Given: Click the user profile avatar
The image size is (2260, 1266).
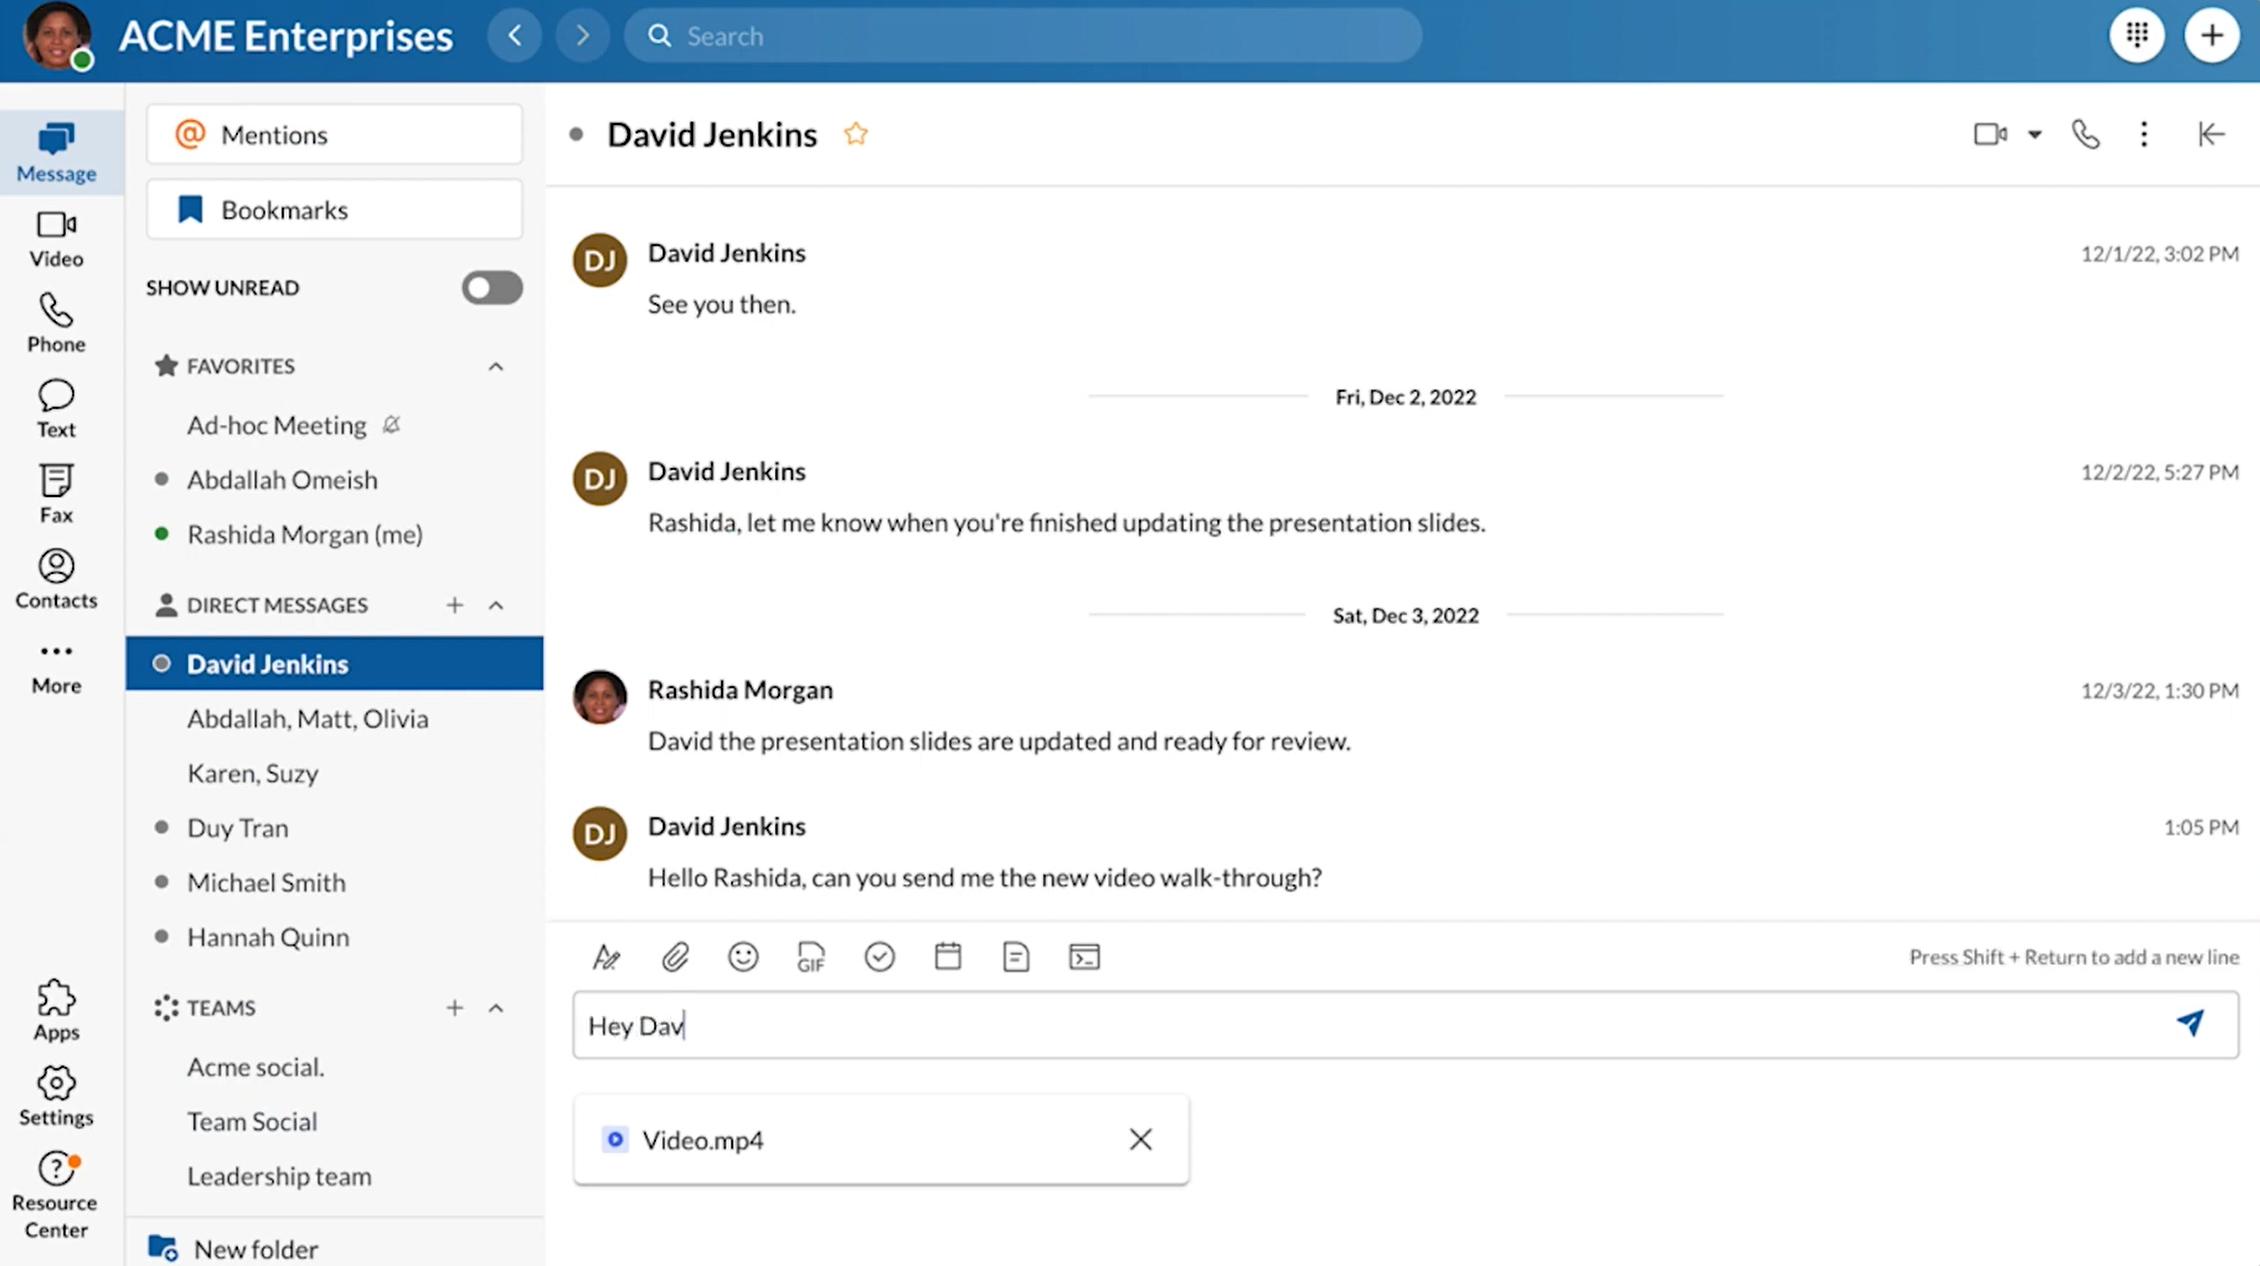Looking at the screenshot, I should (57, 36).
